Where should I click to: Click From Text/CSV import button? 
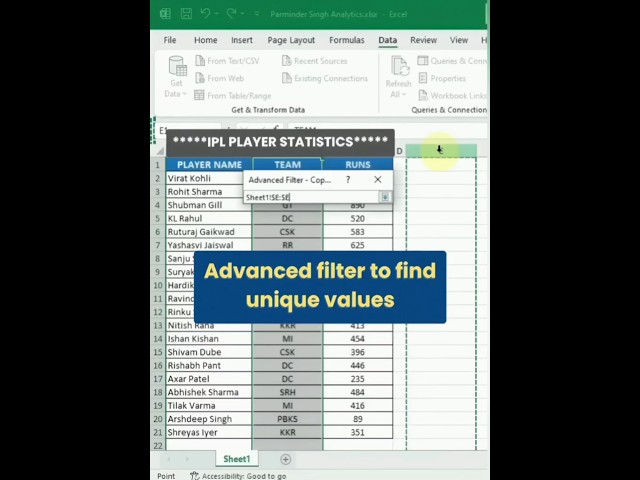click(227, 61)
